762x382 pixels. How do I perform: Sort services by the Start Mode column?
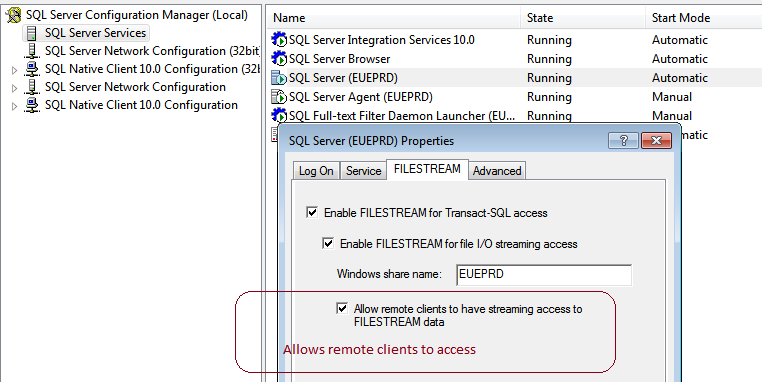680,18
